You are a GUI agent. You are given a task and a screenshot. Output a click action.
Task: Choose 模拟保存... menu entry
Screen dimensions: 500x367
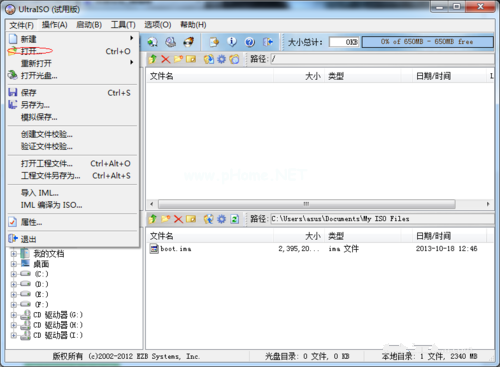[73, 117]
